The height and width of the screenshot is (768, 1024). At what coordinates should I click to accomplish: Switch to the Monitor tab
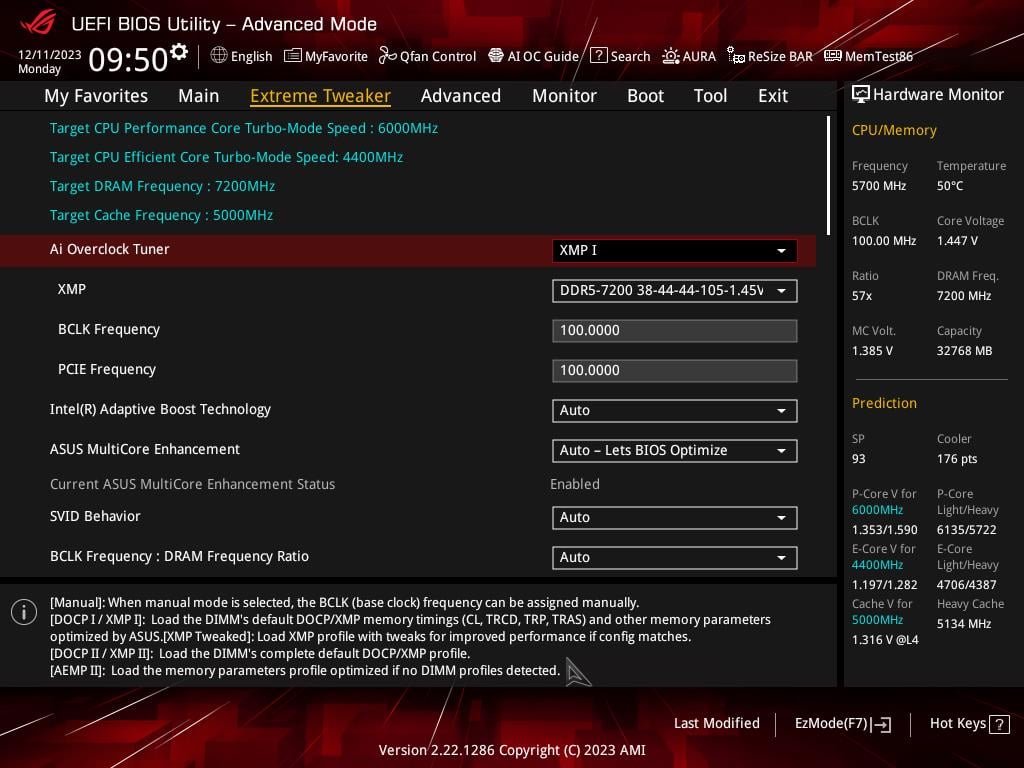tap(564, 96)
